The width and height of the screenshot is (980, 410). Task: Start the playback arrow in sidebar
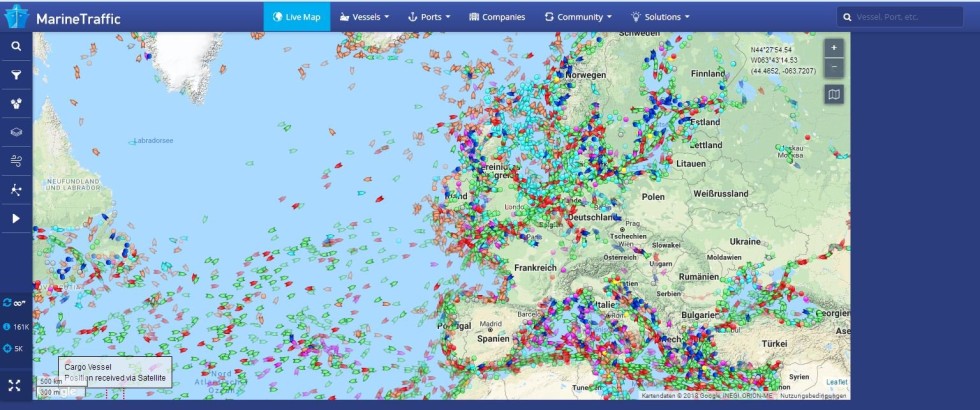coord(16,219)
